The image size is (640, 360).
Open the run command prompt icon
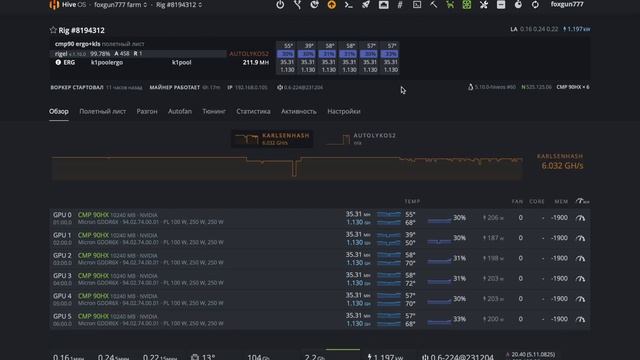pyautogui.click(x=349, y=4)
